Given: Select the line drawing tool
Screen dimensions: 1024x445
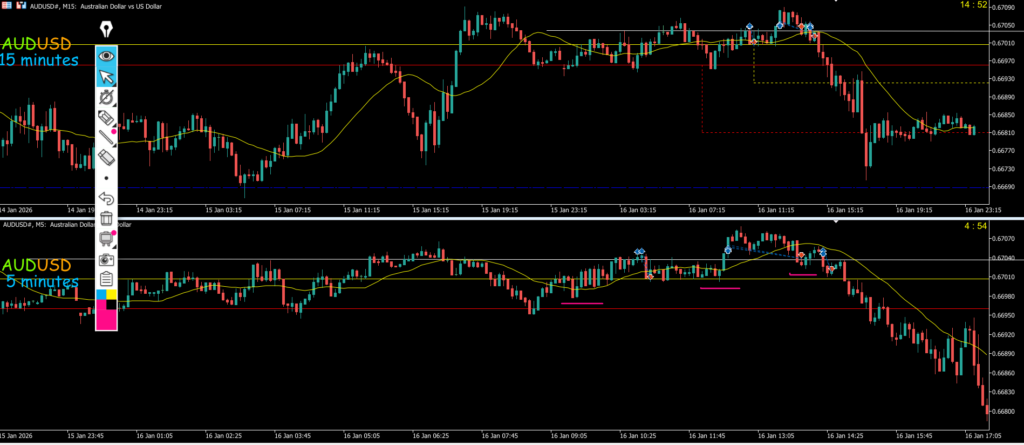Looking at the screenshot, I should (107, 138).
